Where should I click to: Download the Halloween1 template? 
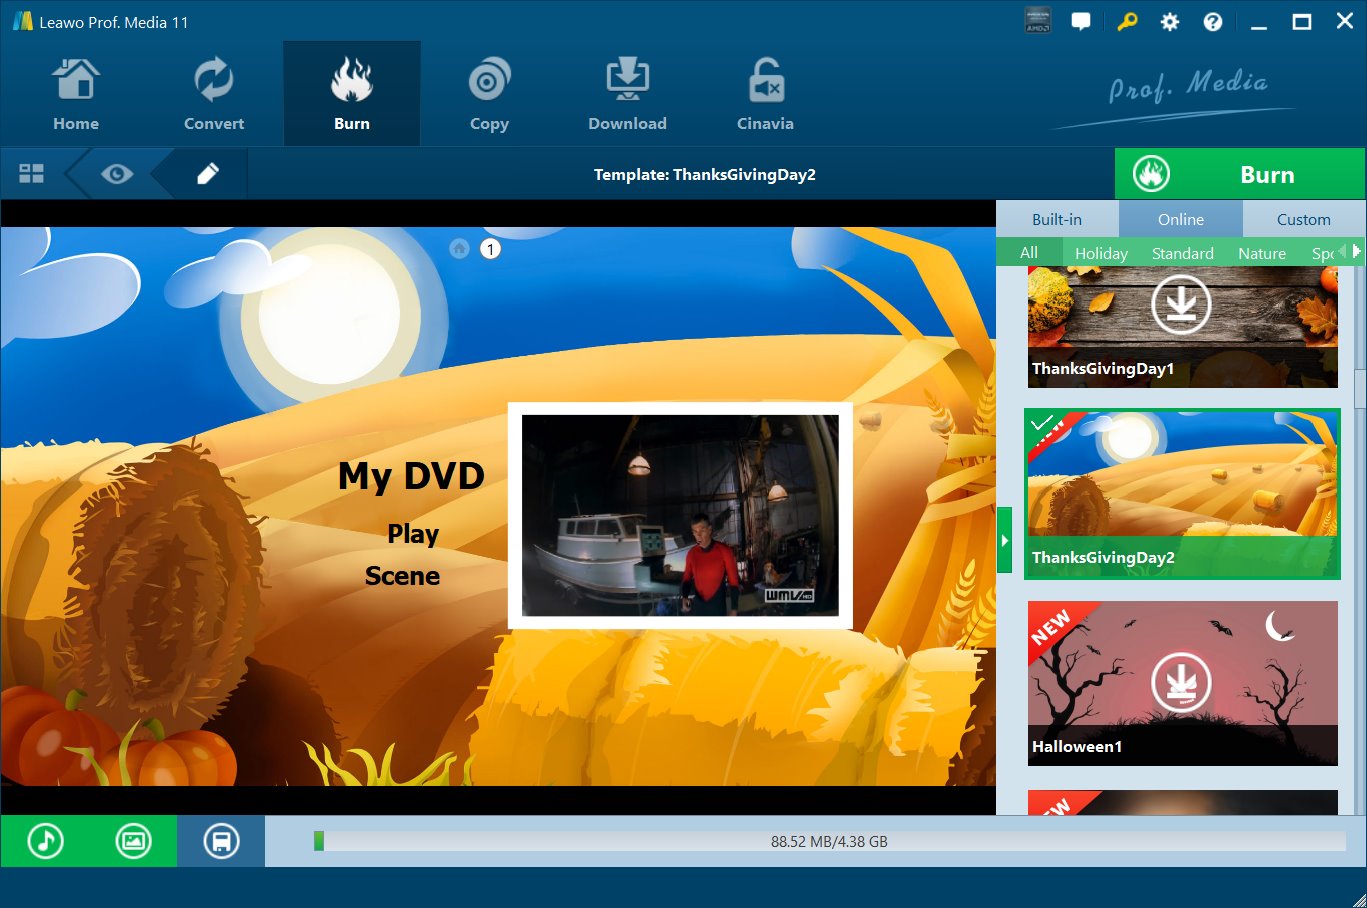click(1181, 683)
